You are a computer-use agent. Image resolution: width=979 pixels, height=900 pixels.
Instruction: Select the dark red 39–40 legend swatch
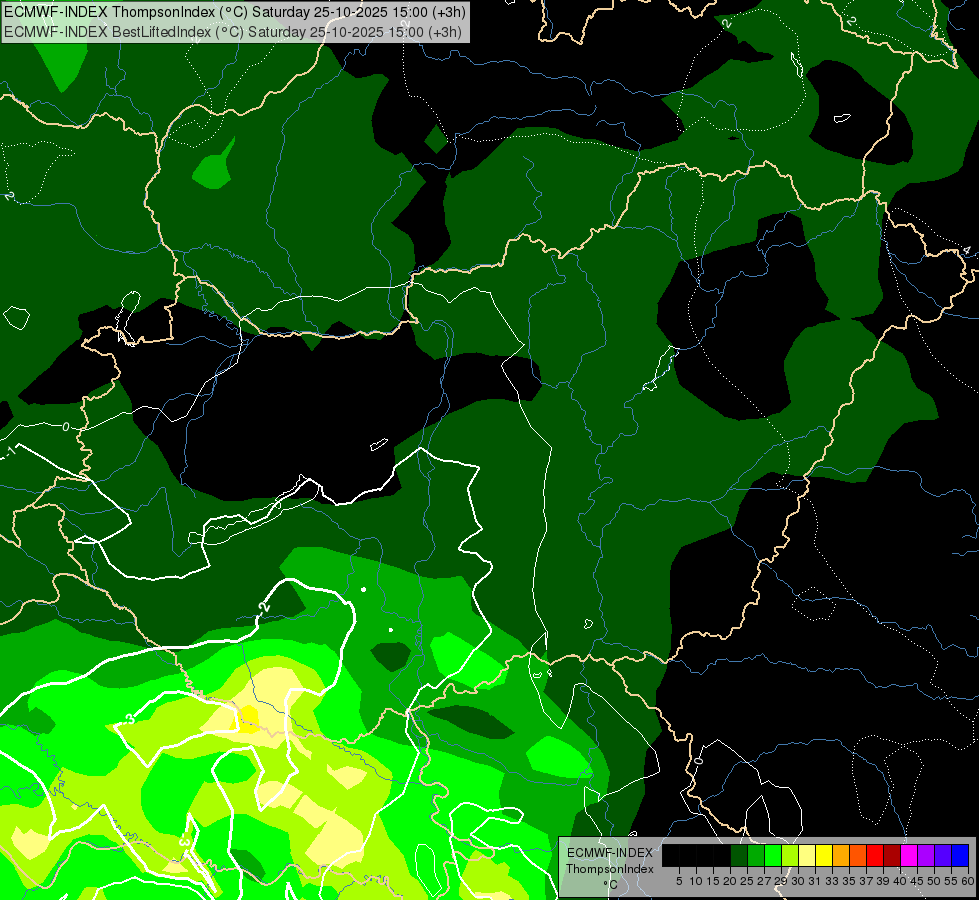tap(892, 855)
